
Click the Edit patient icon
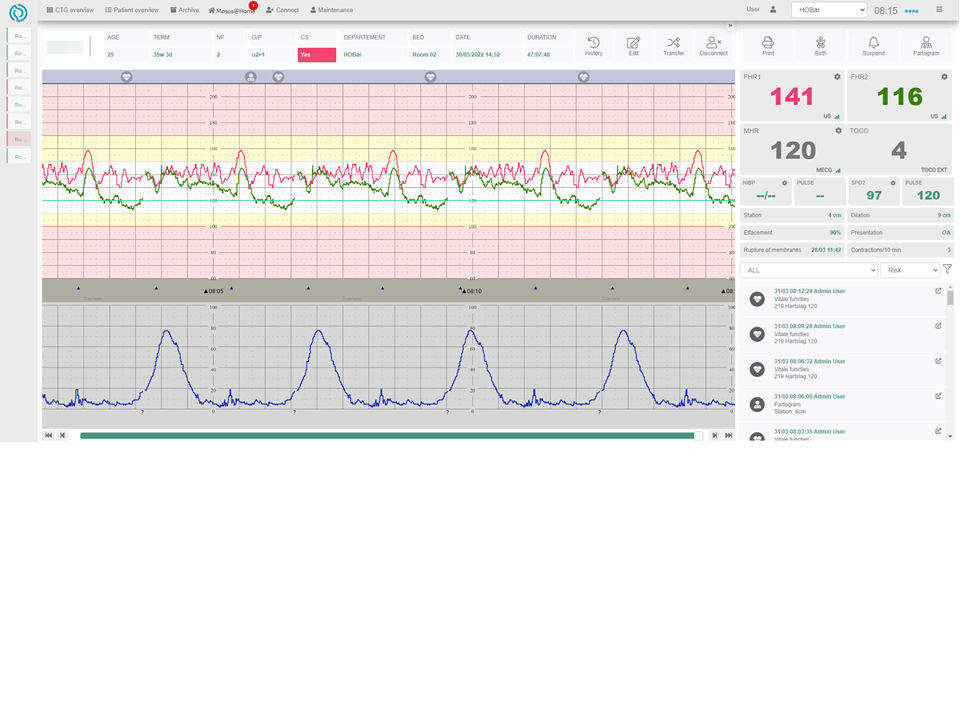634,46
